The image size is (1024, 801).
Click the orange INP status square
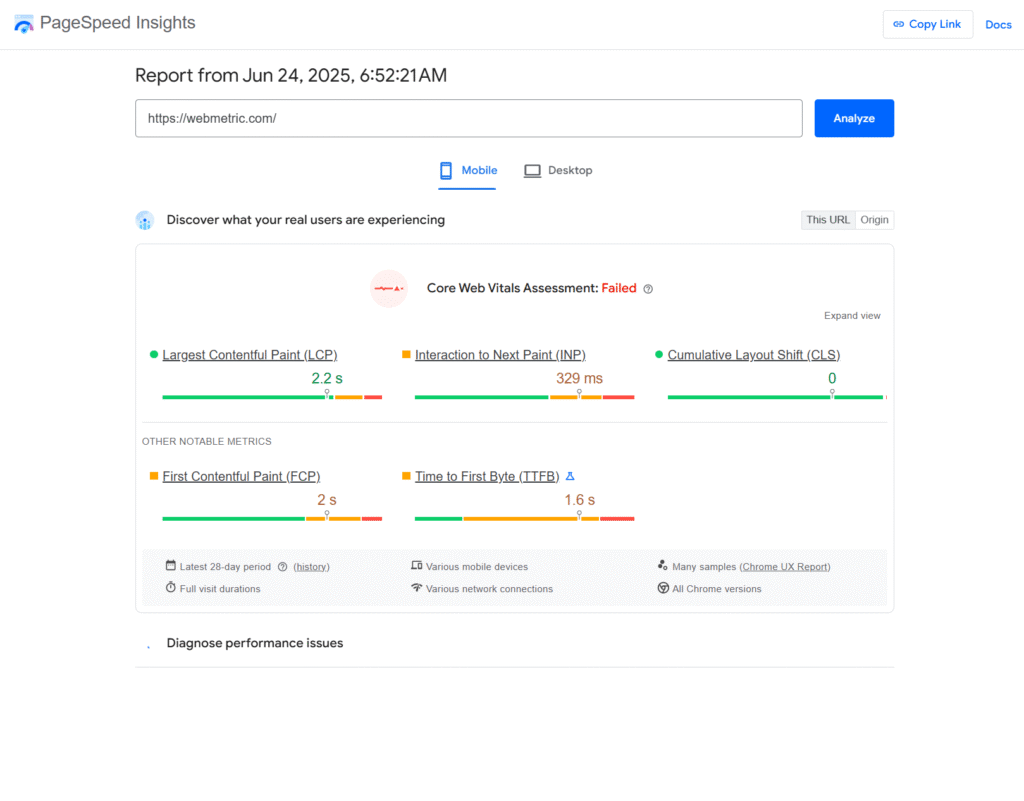tap(406, 354)
